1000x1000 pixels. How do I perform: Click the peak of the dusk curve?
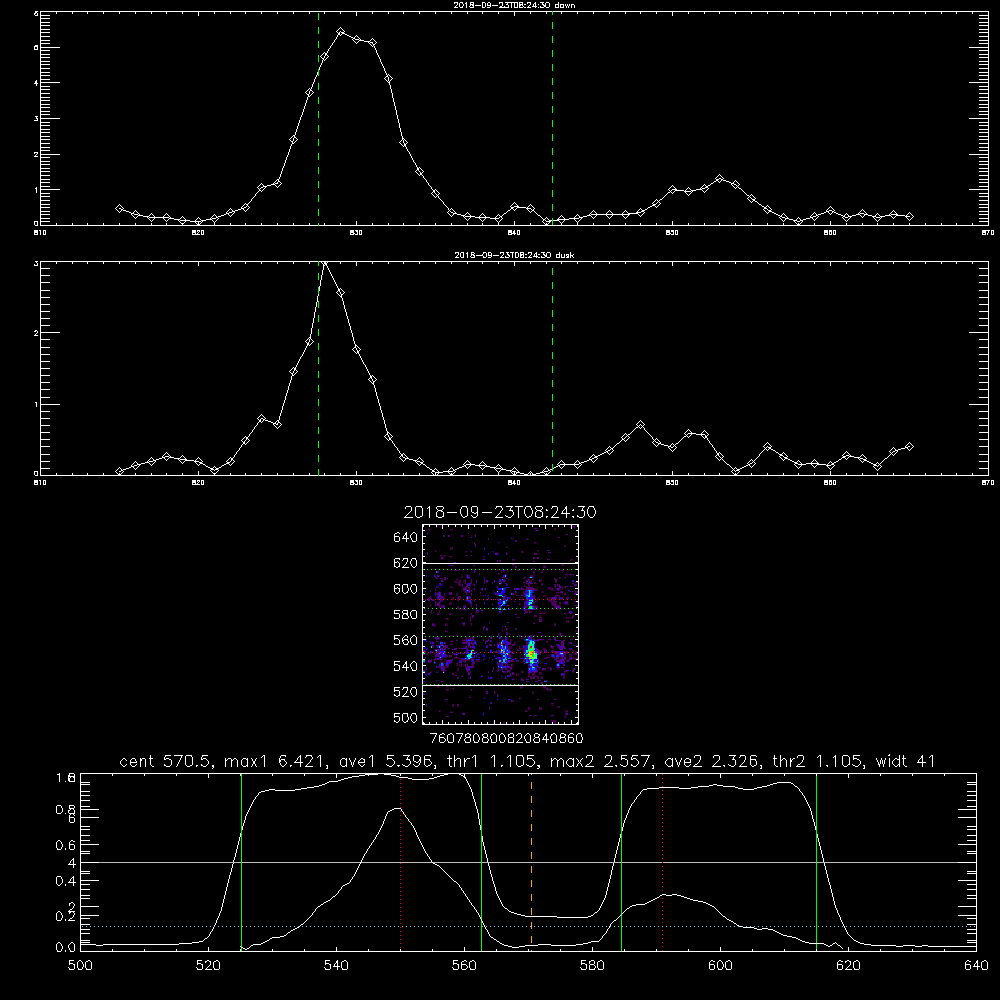pyautogui.click(x=325, y=263)
